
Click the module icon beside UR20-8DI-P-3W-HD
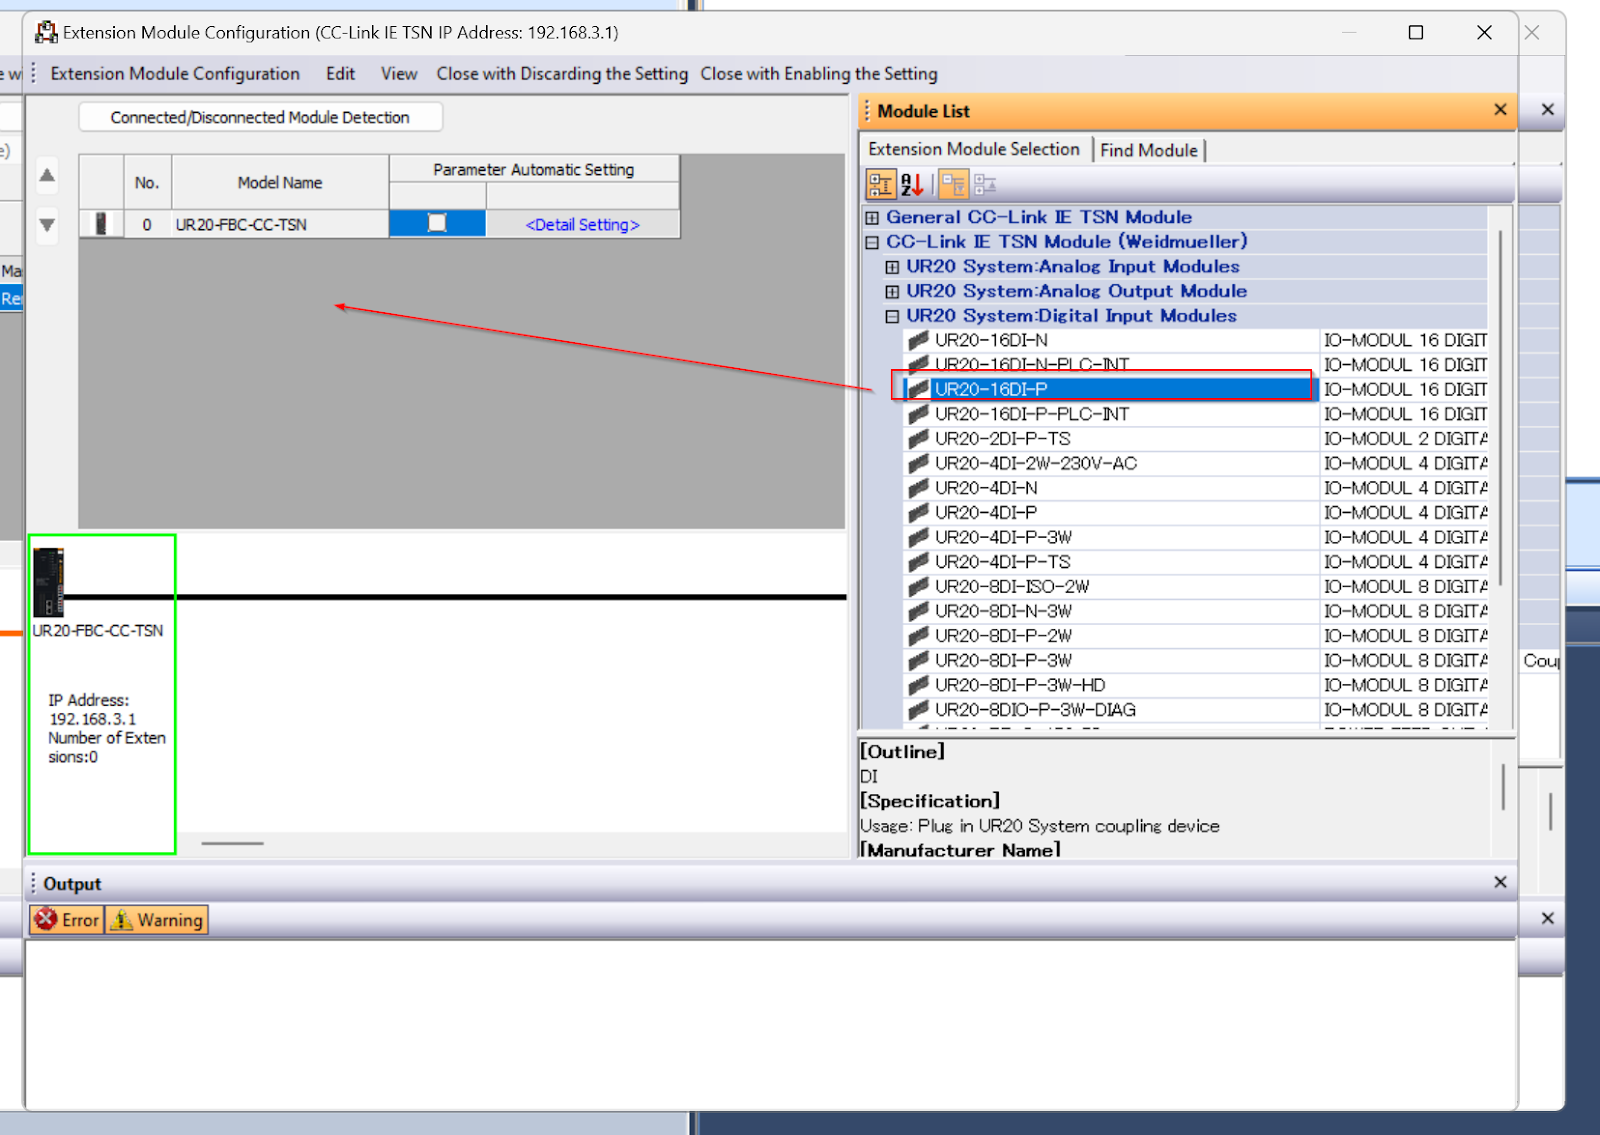click(918, 685)
